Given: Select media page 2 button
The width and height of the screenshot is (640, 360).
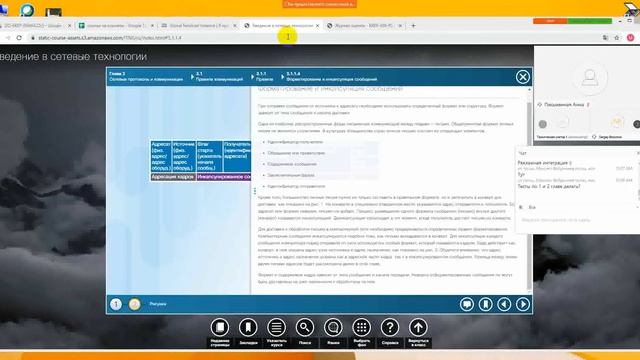Looking at the screenshot, I should tap(134, 304).
